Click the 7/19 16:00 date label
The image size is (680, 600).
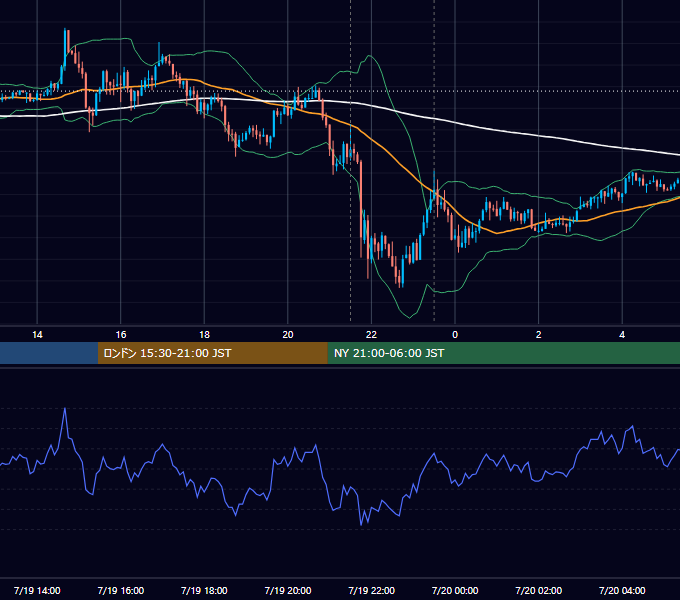[x=121, y=590]
